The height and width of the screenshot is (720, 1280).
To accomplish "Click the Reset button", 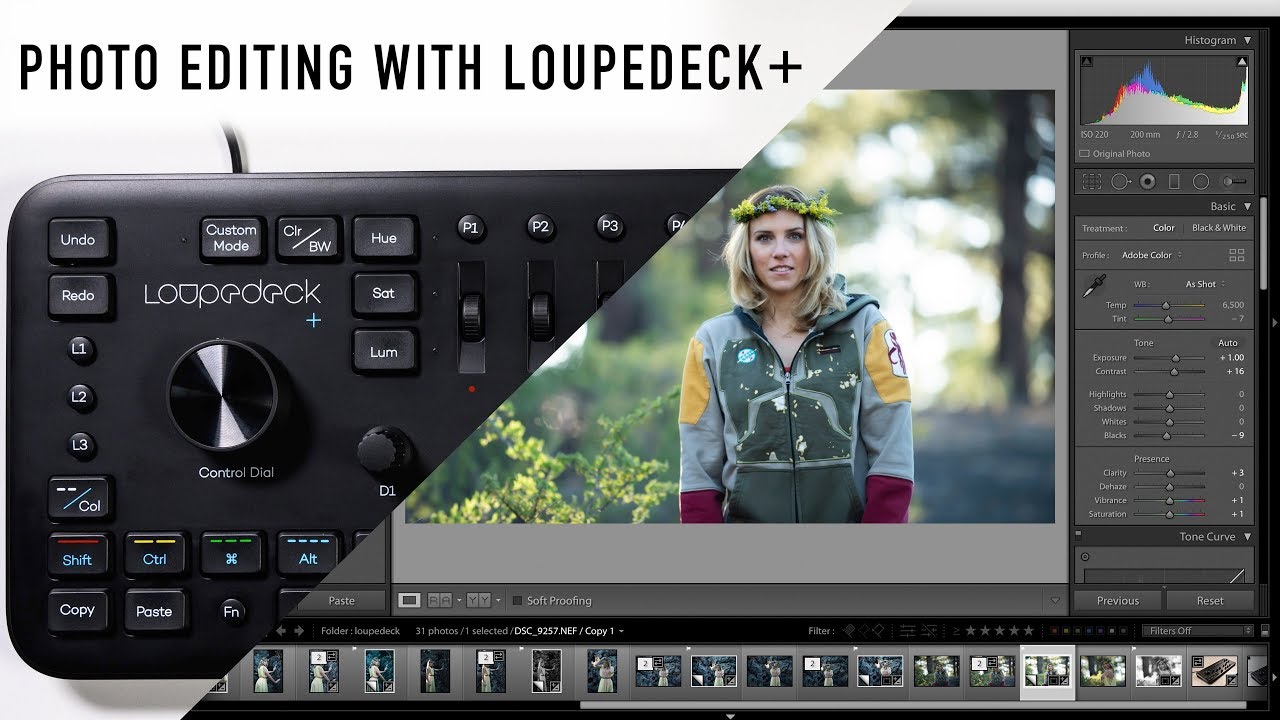I will (1210, 601).
